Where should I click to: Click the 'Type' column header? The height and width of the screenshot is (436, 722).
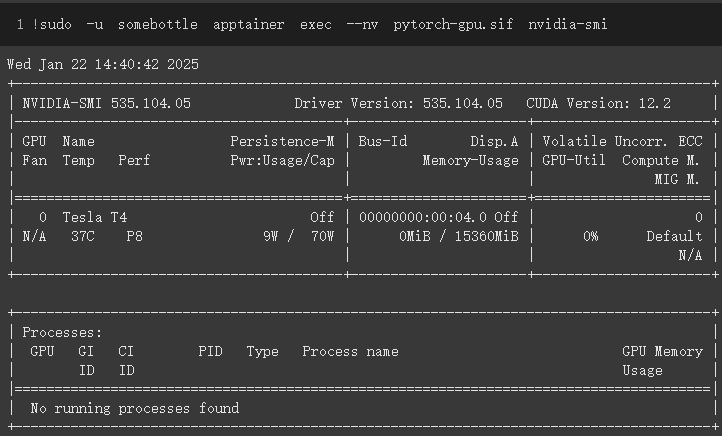click(x=262, y=352)
